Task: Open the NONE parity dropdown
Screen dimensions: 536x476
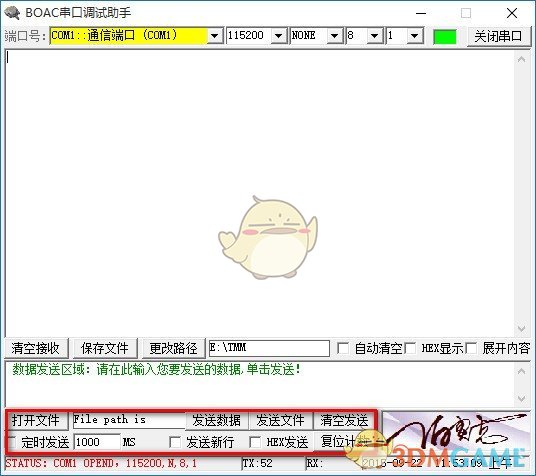Action: (x=335, y=36)
